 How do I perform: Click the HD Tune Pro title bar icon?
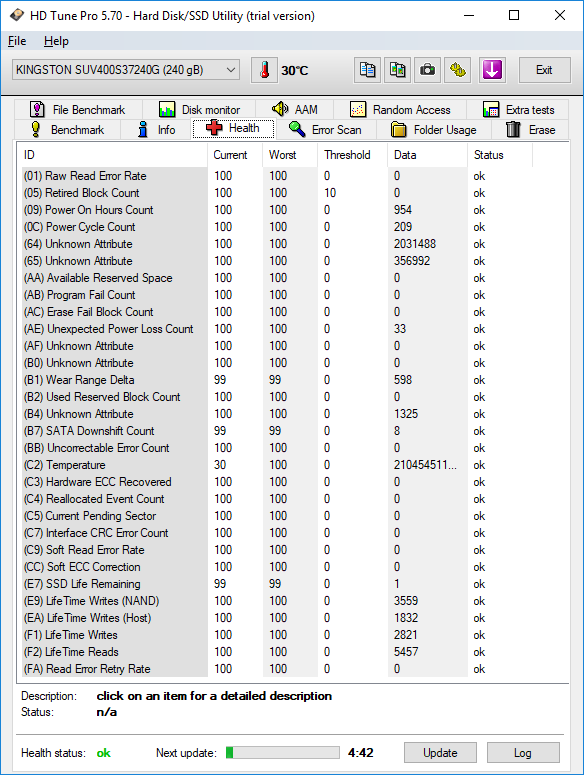pyautogui.click(x=16, y=15)
